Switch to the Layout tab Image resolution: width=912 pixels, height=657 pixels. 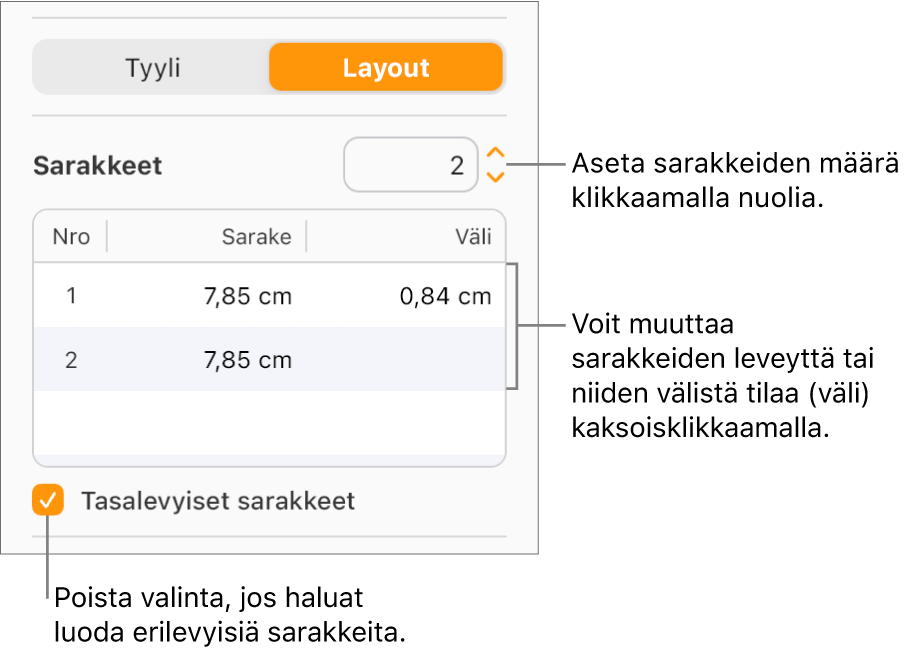click(x=386, y=68)
